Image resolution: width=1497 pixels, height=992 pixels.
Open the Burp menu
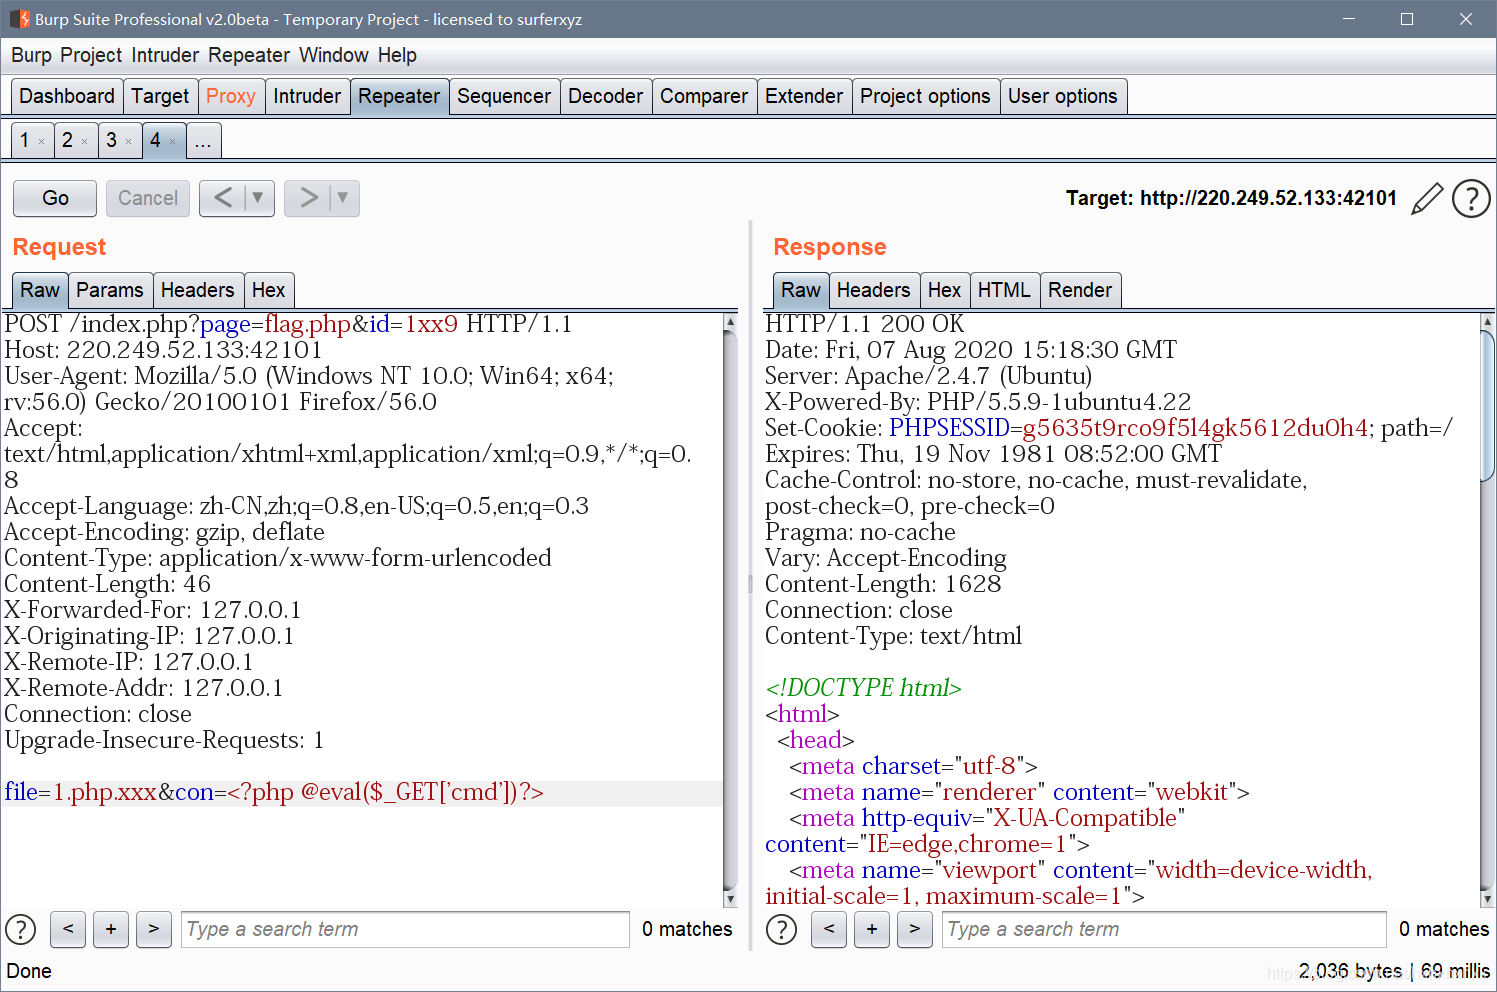pyautogui.click(x=31, y=55)
